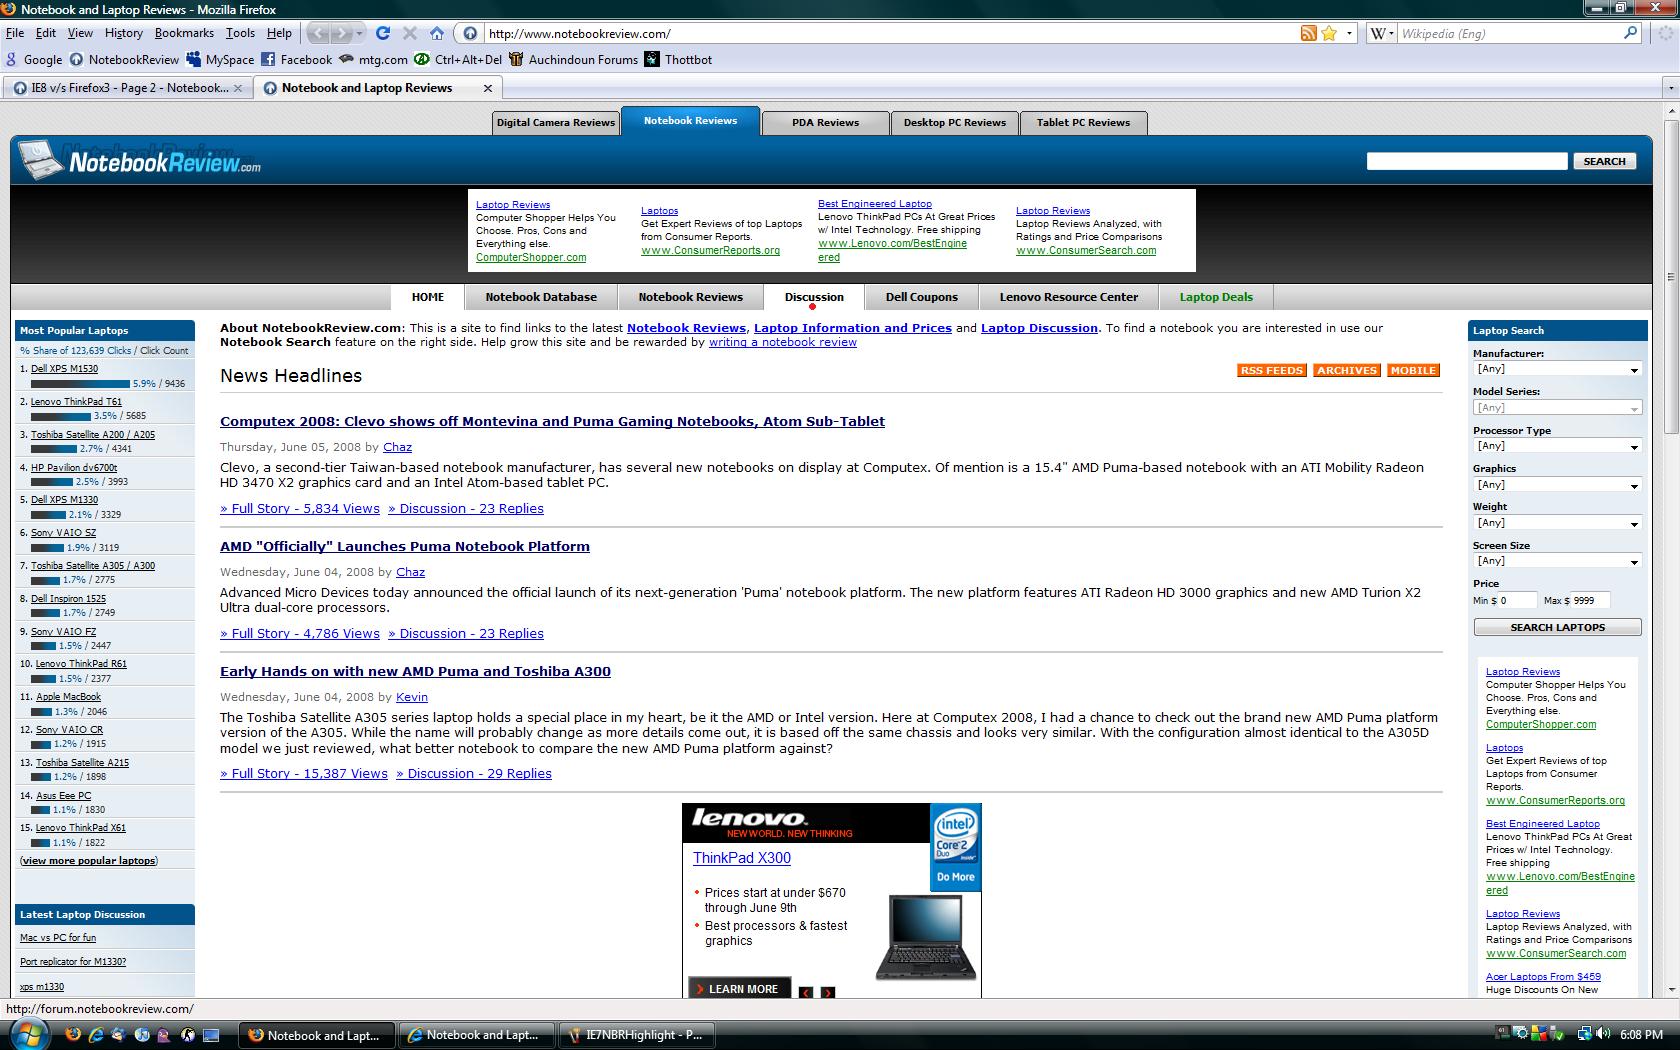The width and height of the screenshot is (1680, 1050).
Task: Open the Discussion nav item
Action: point(814,297)
